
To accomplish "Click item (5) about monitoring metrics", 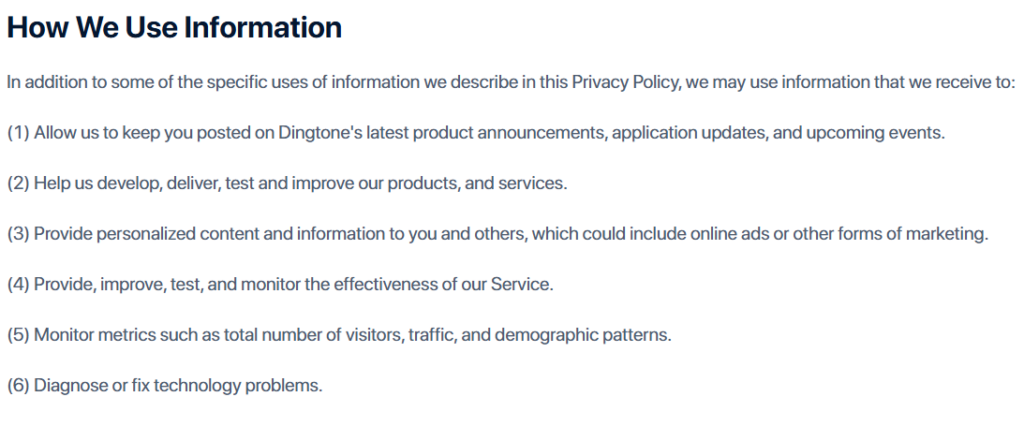I will coord(338,335).
